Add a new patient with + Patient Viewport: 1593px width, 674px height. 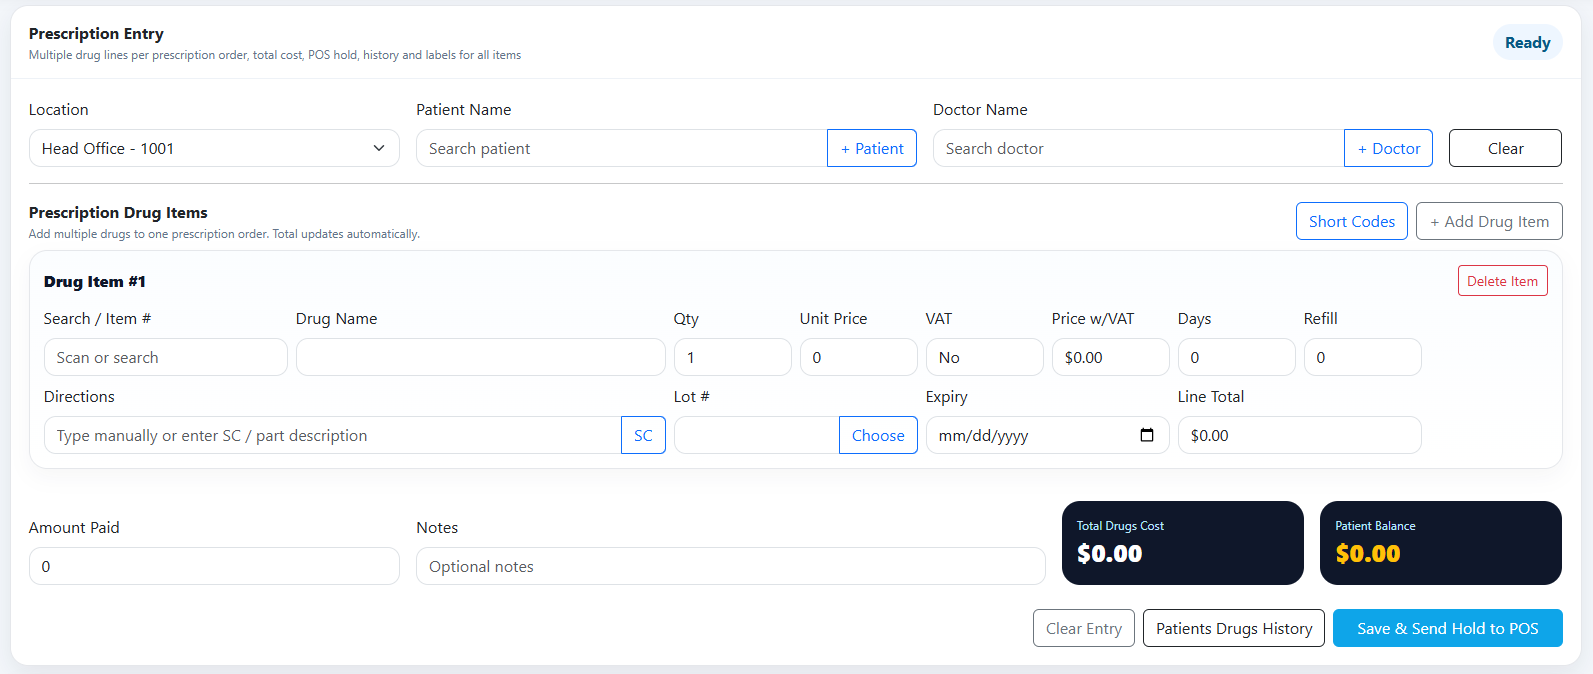872,148
